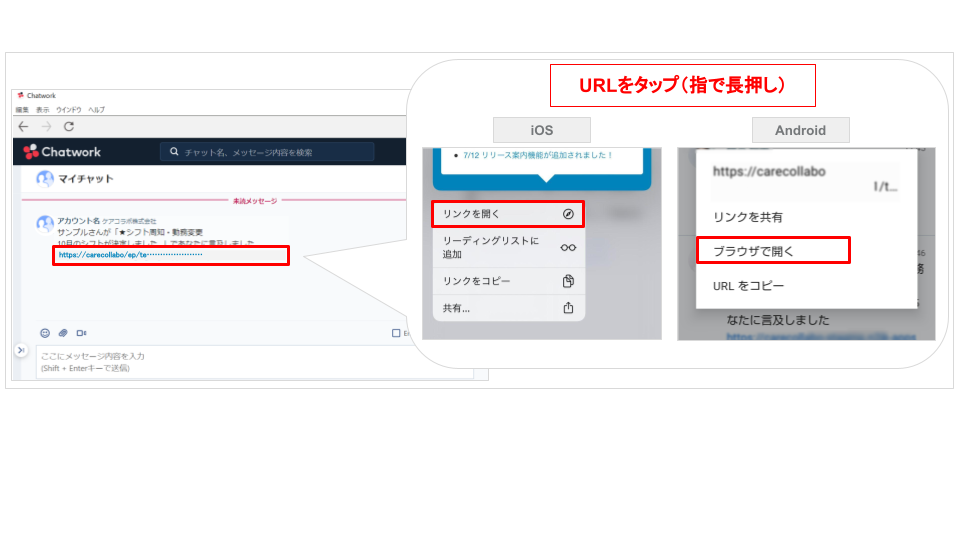960x540 pixels.
Task: Expand the sidebar with the arrow button
Action: pyautogui.click(x=21, y=350)
